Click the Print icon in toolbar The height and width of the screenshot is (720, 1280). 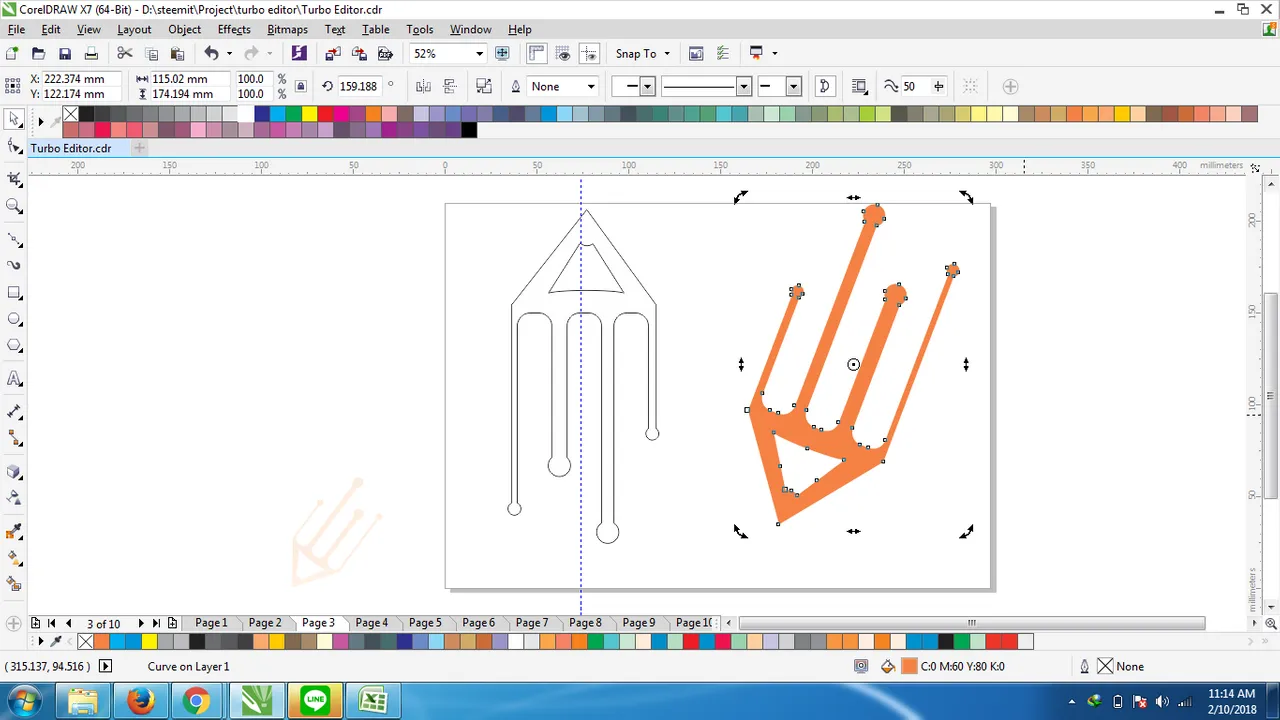point(91,54)
